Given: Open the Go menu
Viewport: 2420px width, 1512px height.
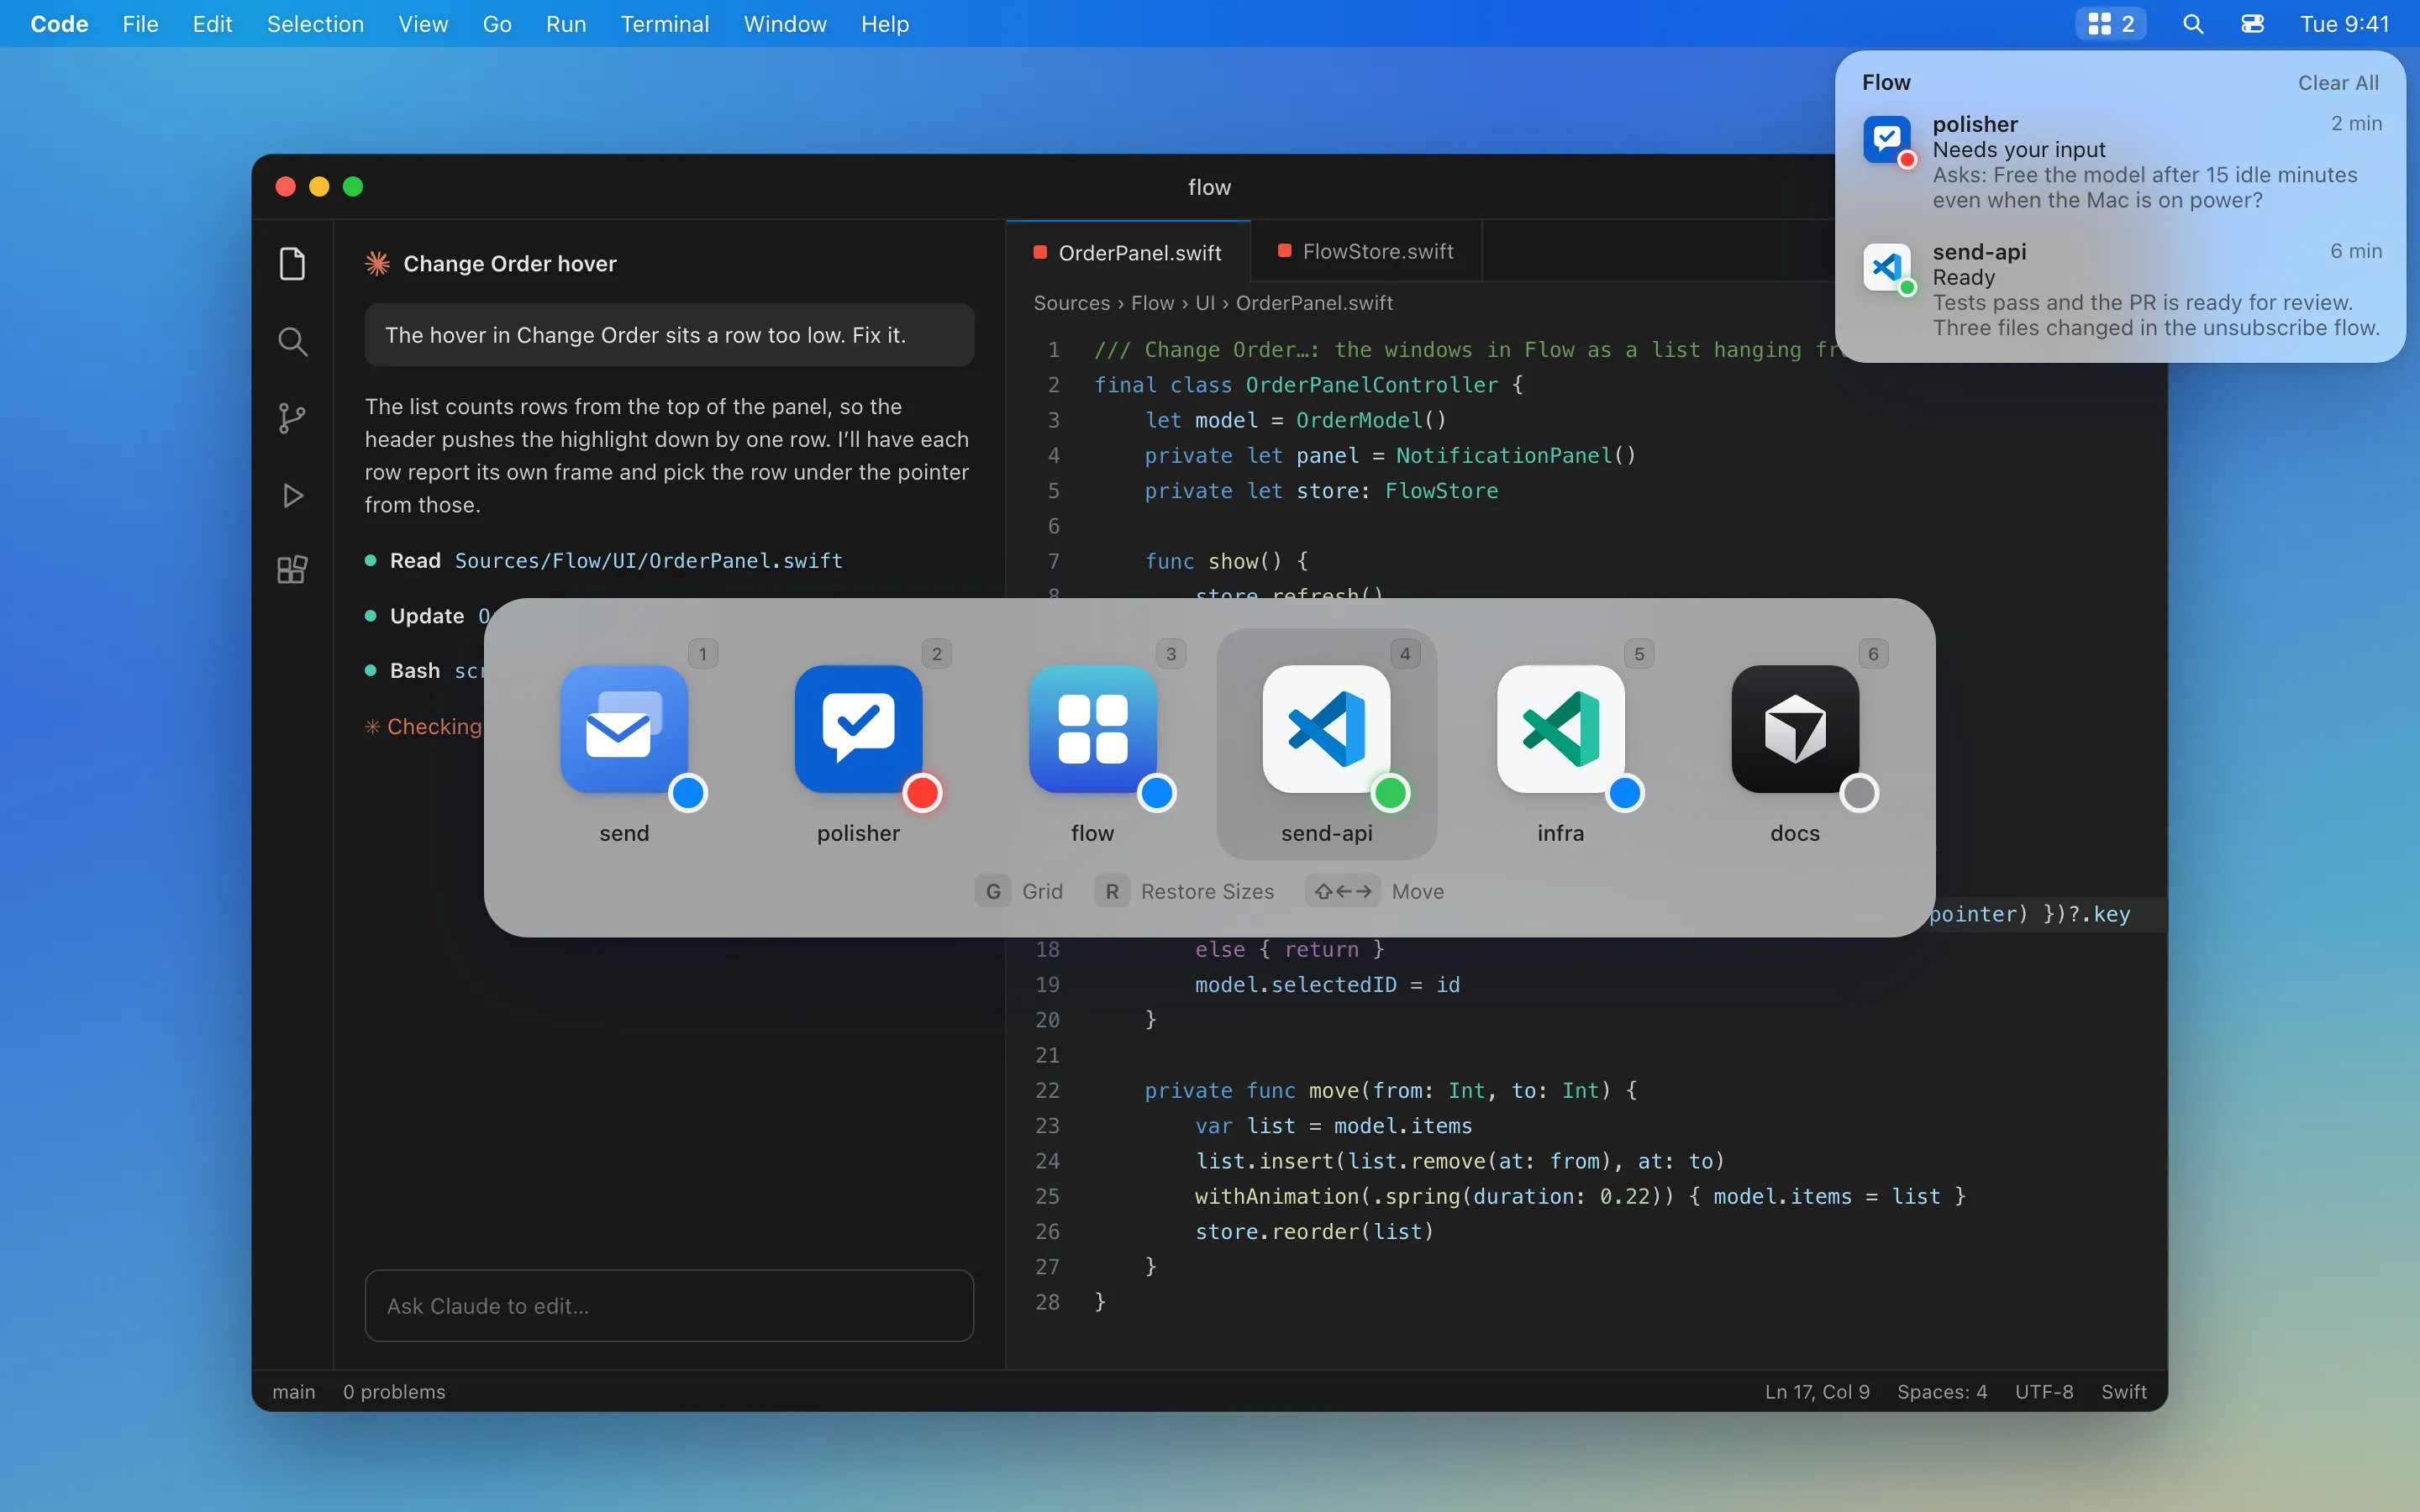Looking at the screenshot, I should (497, 24).
